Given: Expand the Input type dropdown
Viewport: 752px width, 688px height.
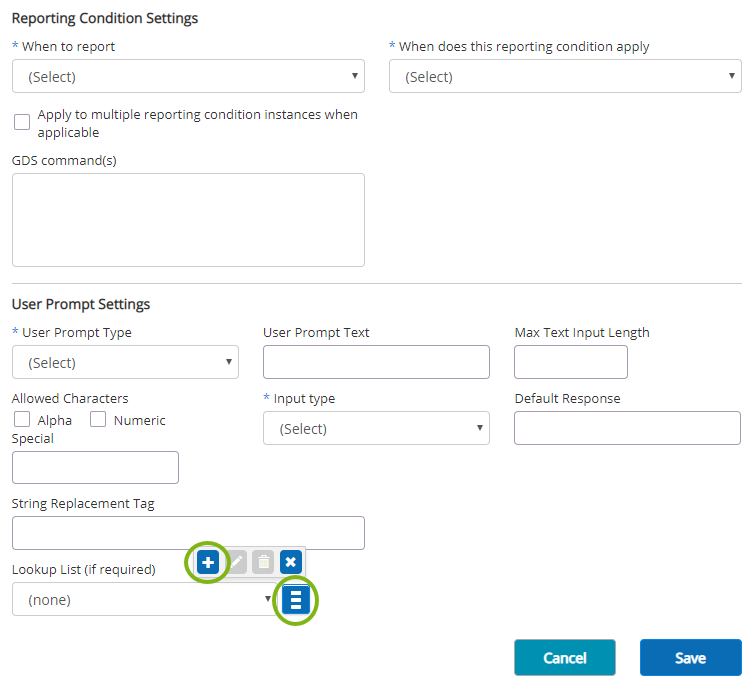Looking at the screenshot, I should pyautogui.click(x=376, y=428).
